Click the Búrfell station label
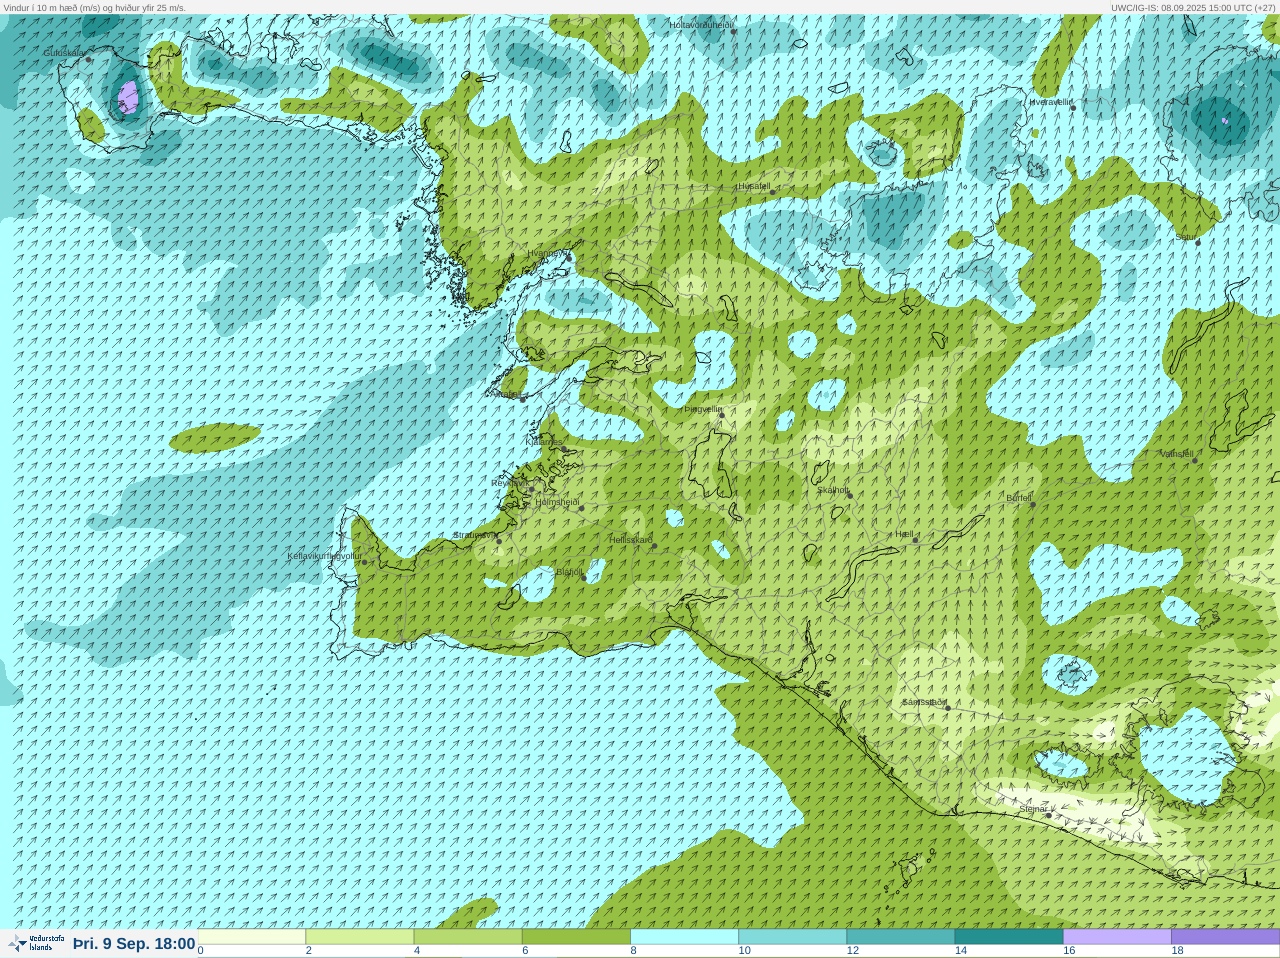1280x958 pixels. (1019, 498)
